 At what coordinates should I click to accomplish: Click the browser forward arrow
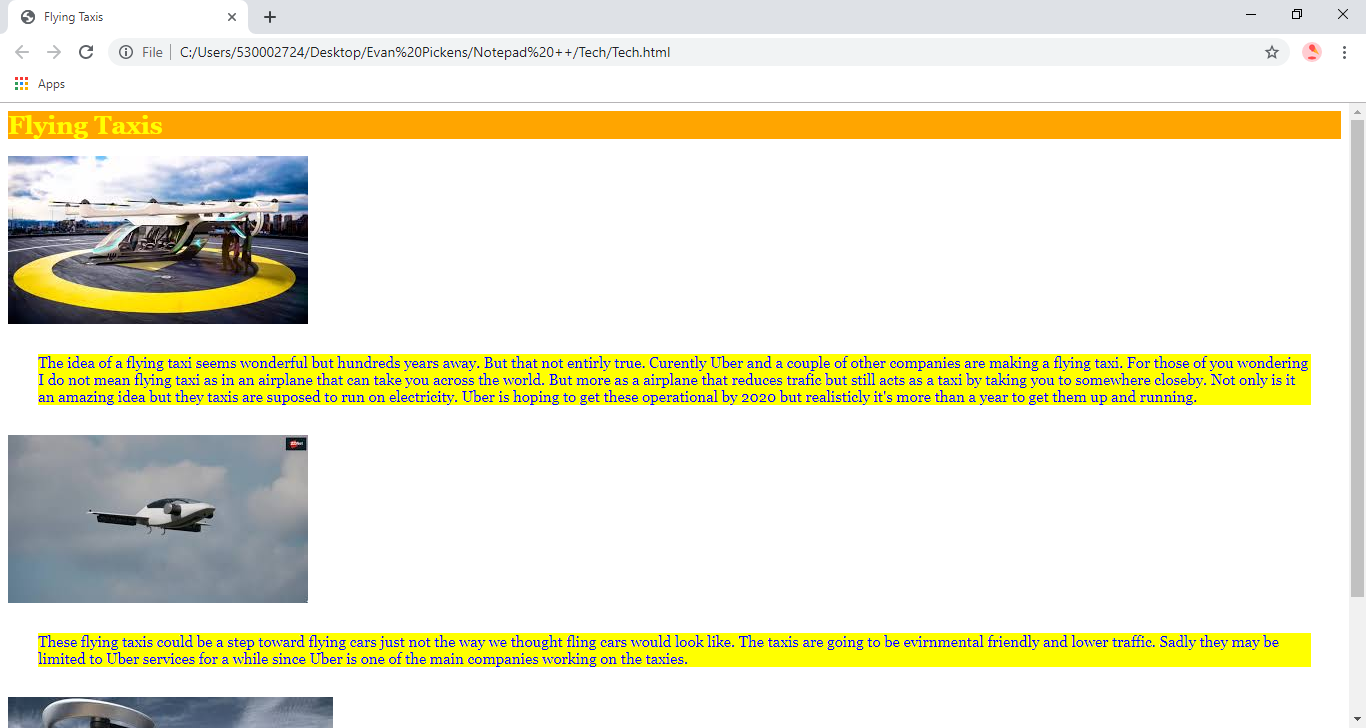[54, 52]
